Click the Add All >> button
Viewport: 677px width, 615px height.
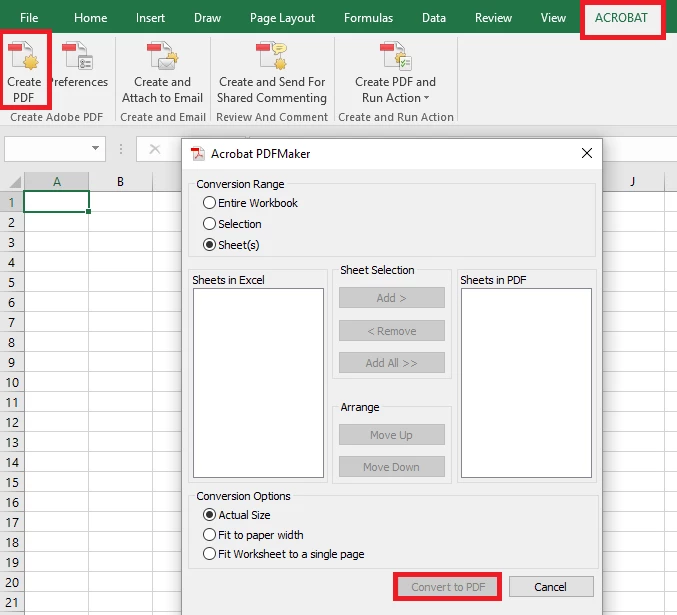click(x=392, y=363)
